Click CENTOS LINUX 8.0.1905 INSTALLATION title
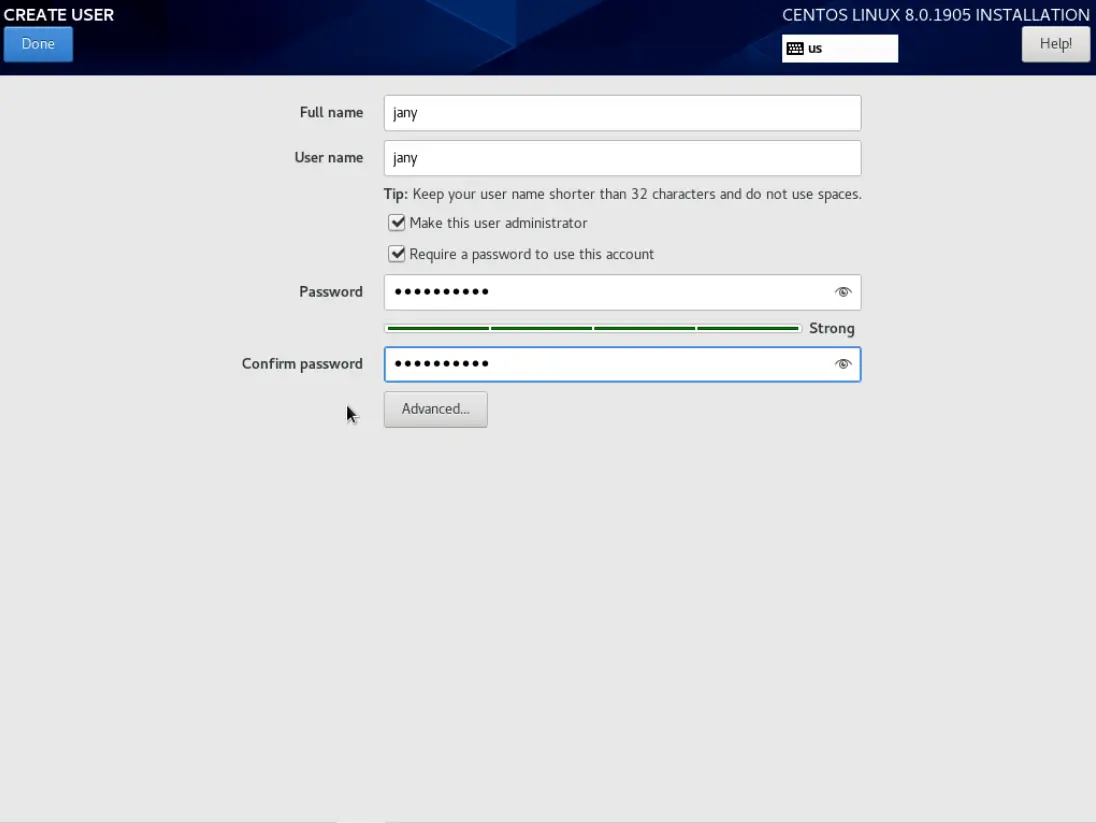 coord(935,15)
